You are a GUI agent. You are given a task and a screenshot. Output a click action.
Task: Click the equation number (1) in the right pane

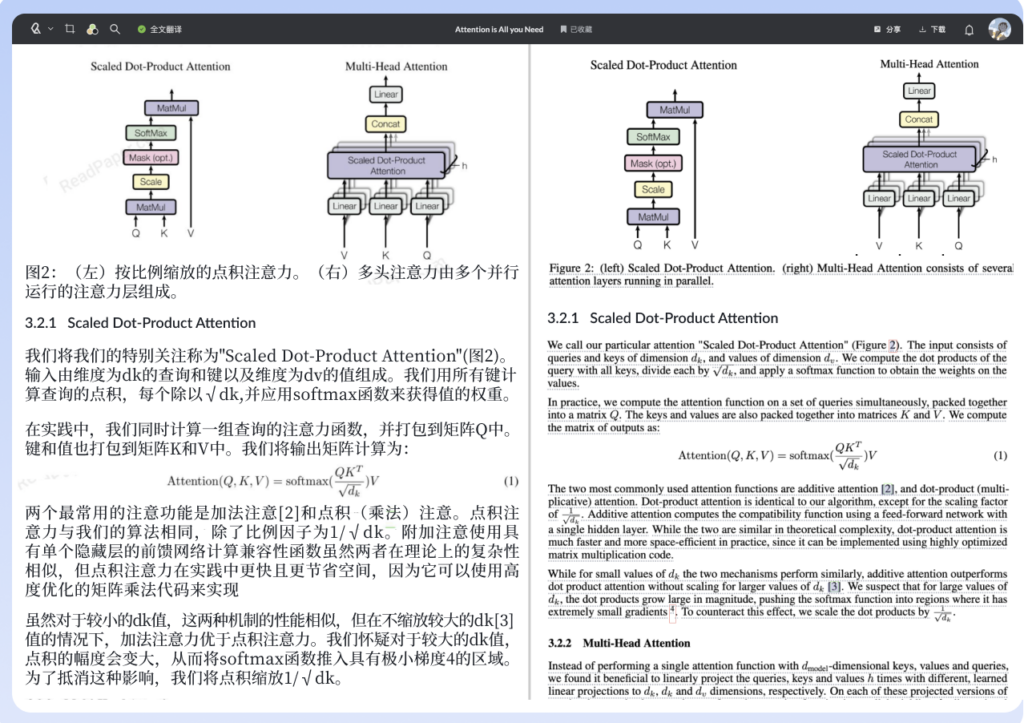[1000, 455]
